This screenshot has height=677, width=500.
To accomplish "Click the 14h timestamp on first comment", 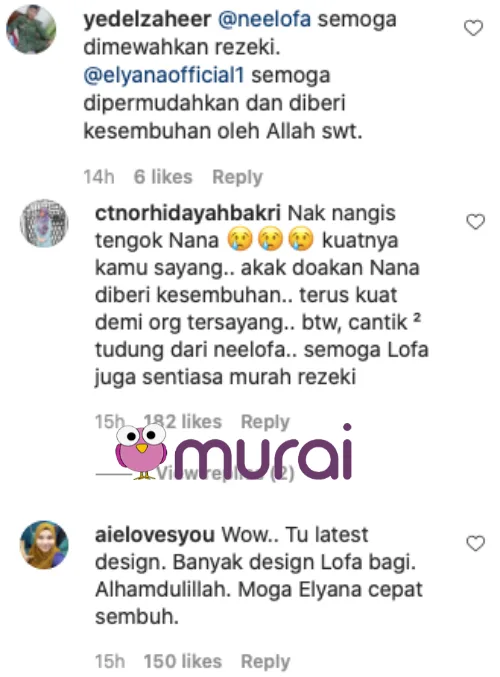I will point(99,177).
